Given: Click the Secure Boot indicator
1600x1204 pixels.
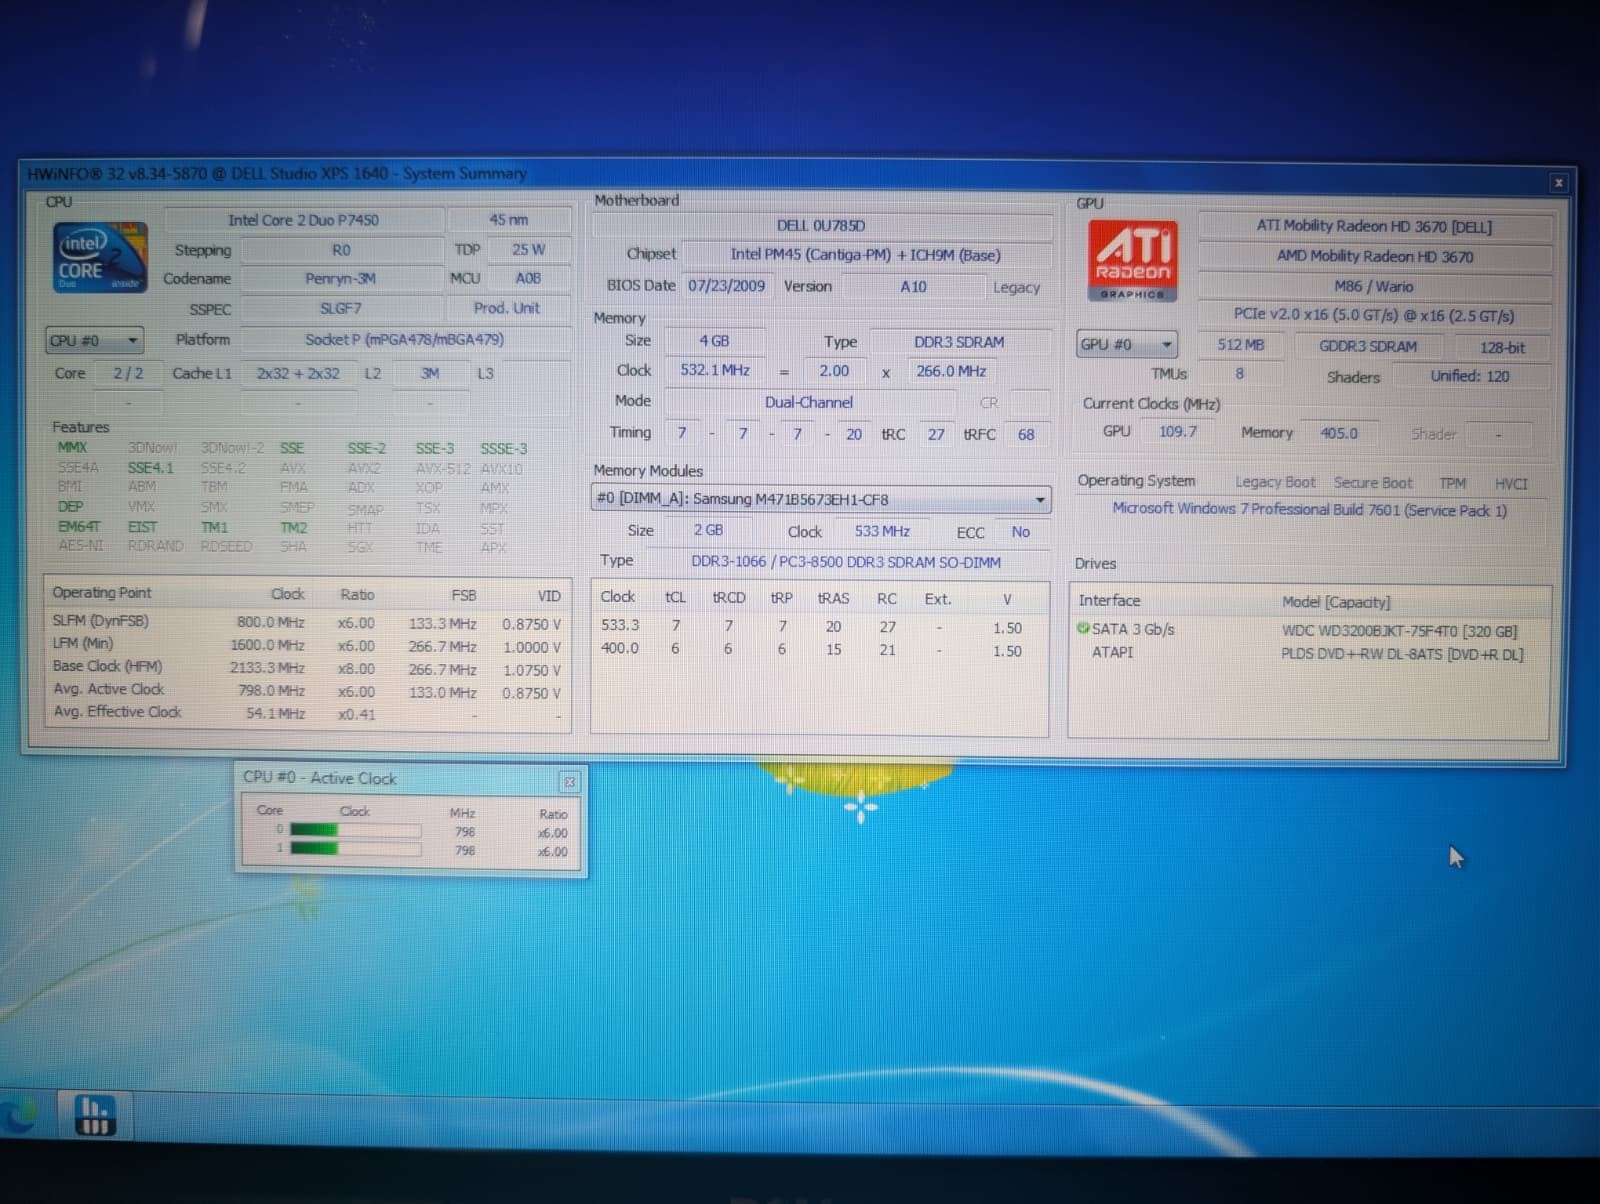Looking at the screenshot, I should [x=1373, y=483].
